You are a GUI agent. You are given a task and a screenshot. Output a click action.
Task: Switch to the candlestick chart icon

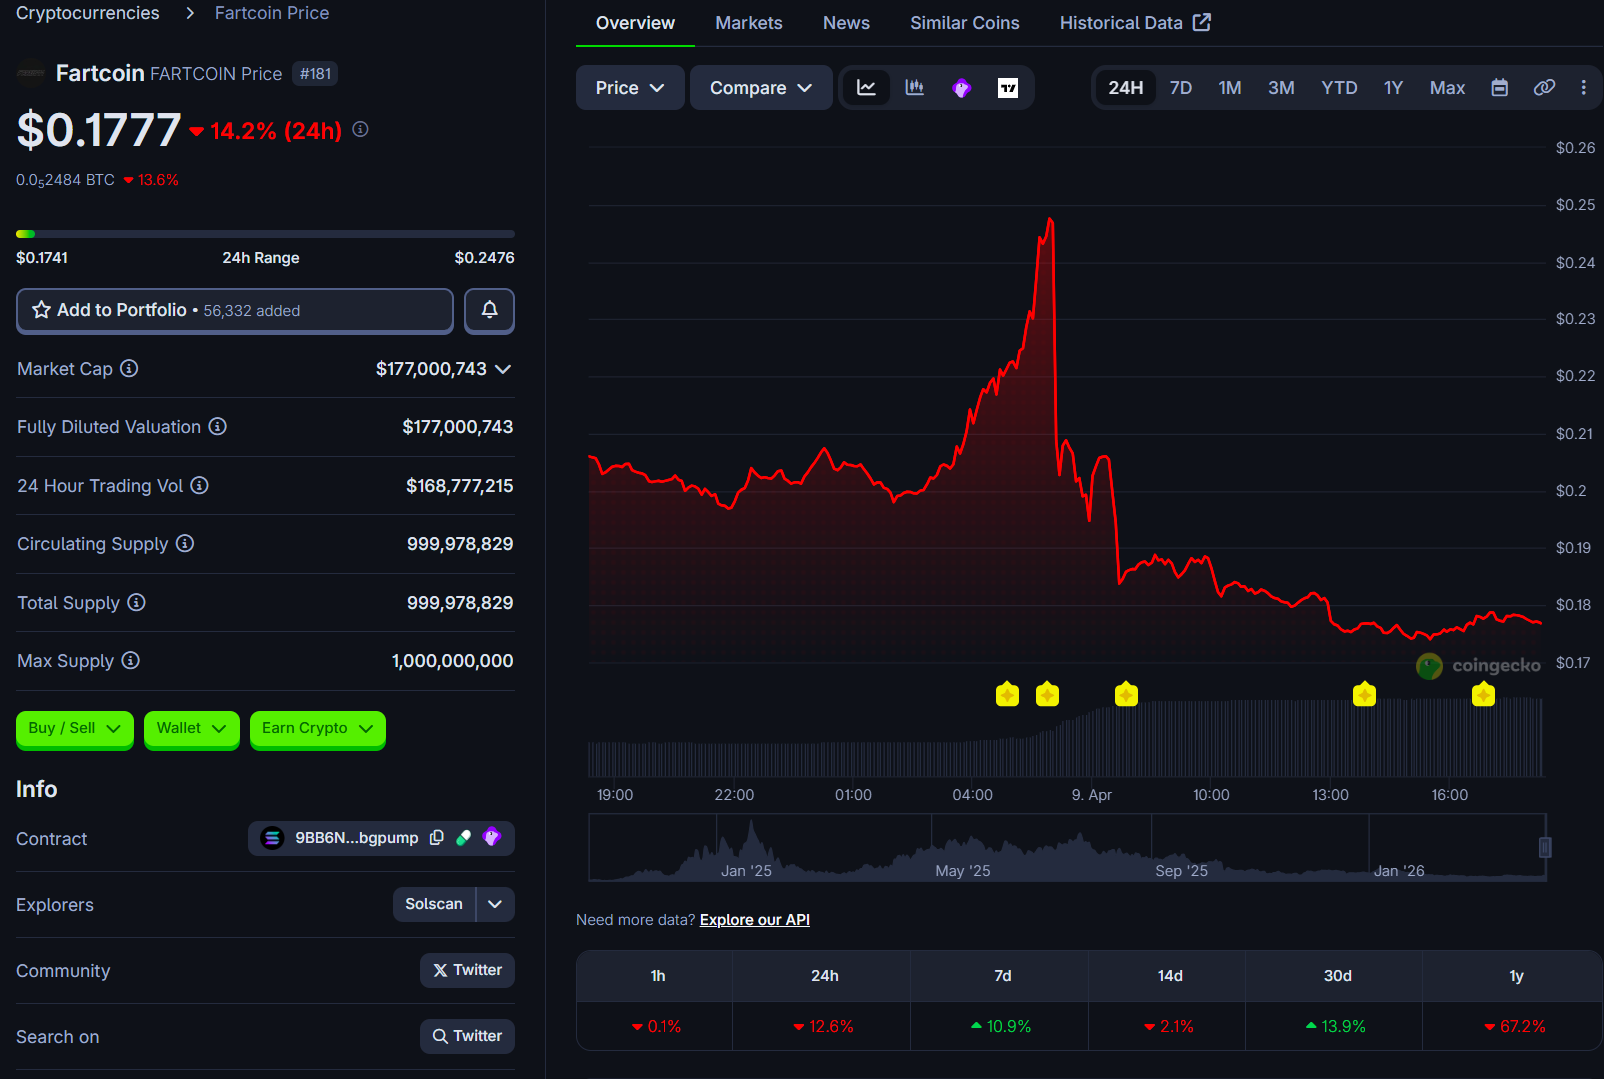click(x=914, y=88)
